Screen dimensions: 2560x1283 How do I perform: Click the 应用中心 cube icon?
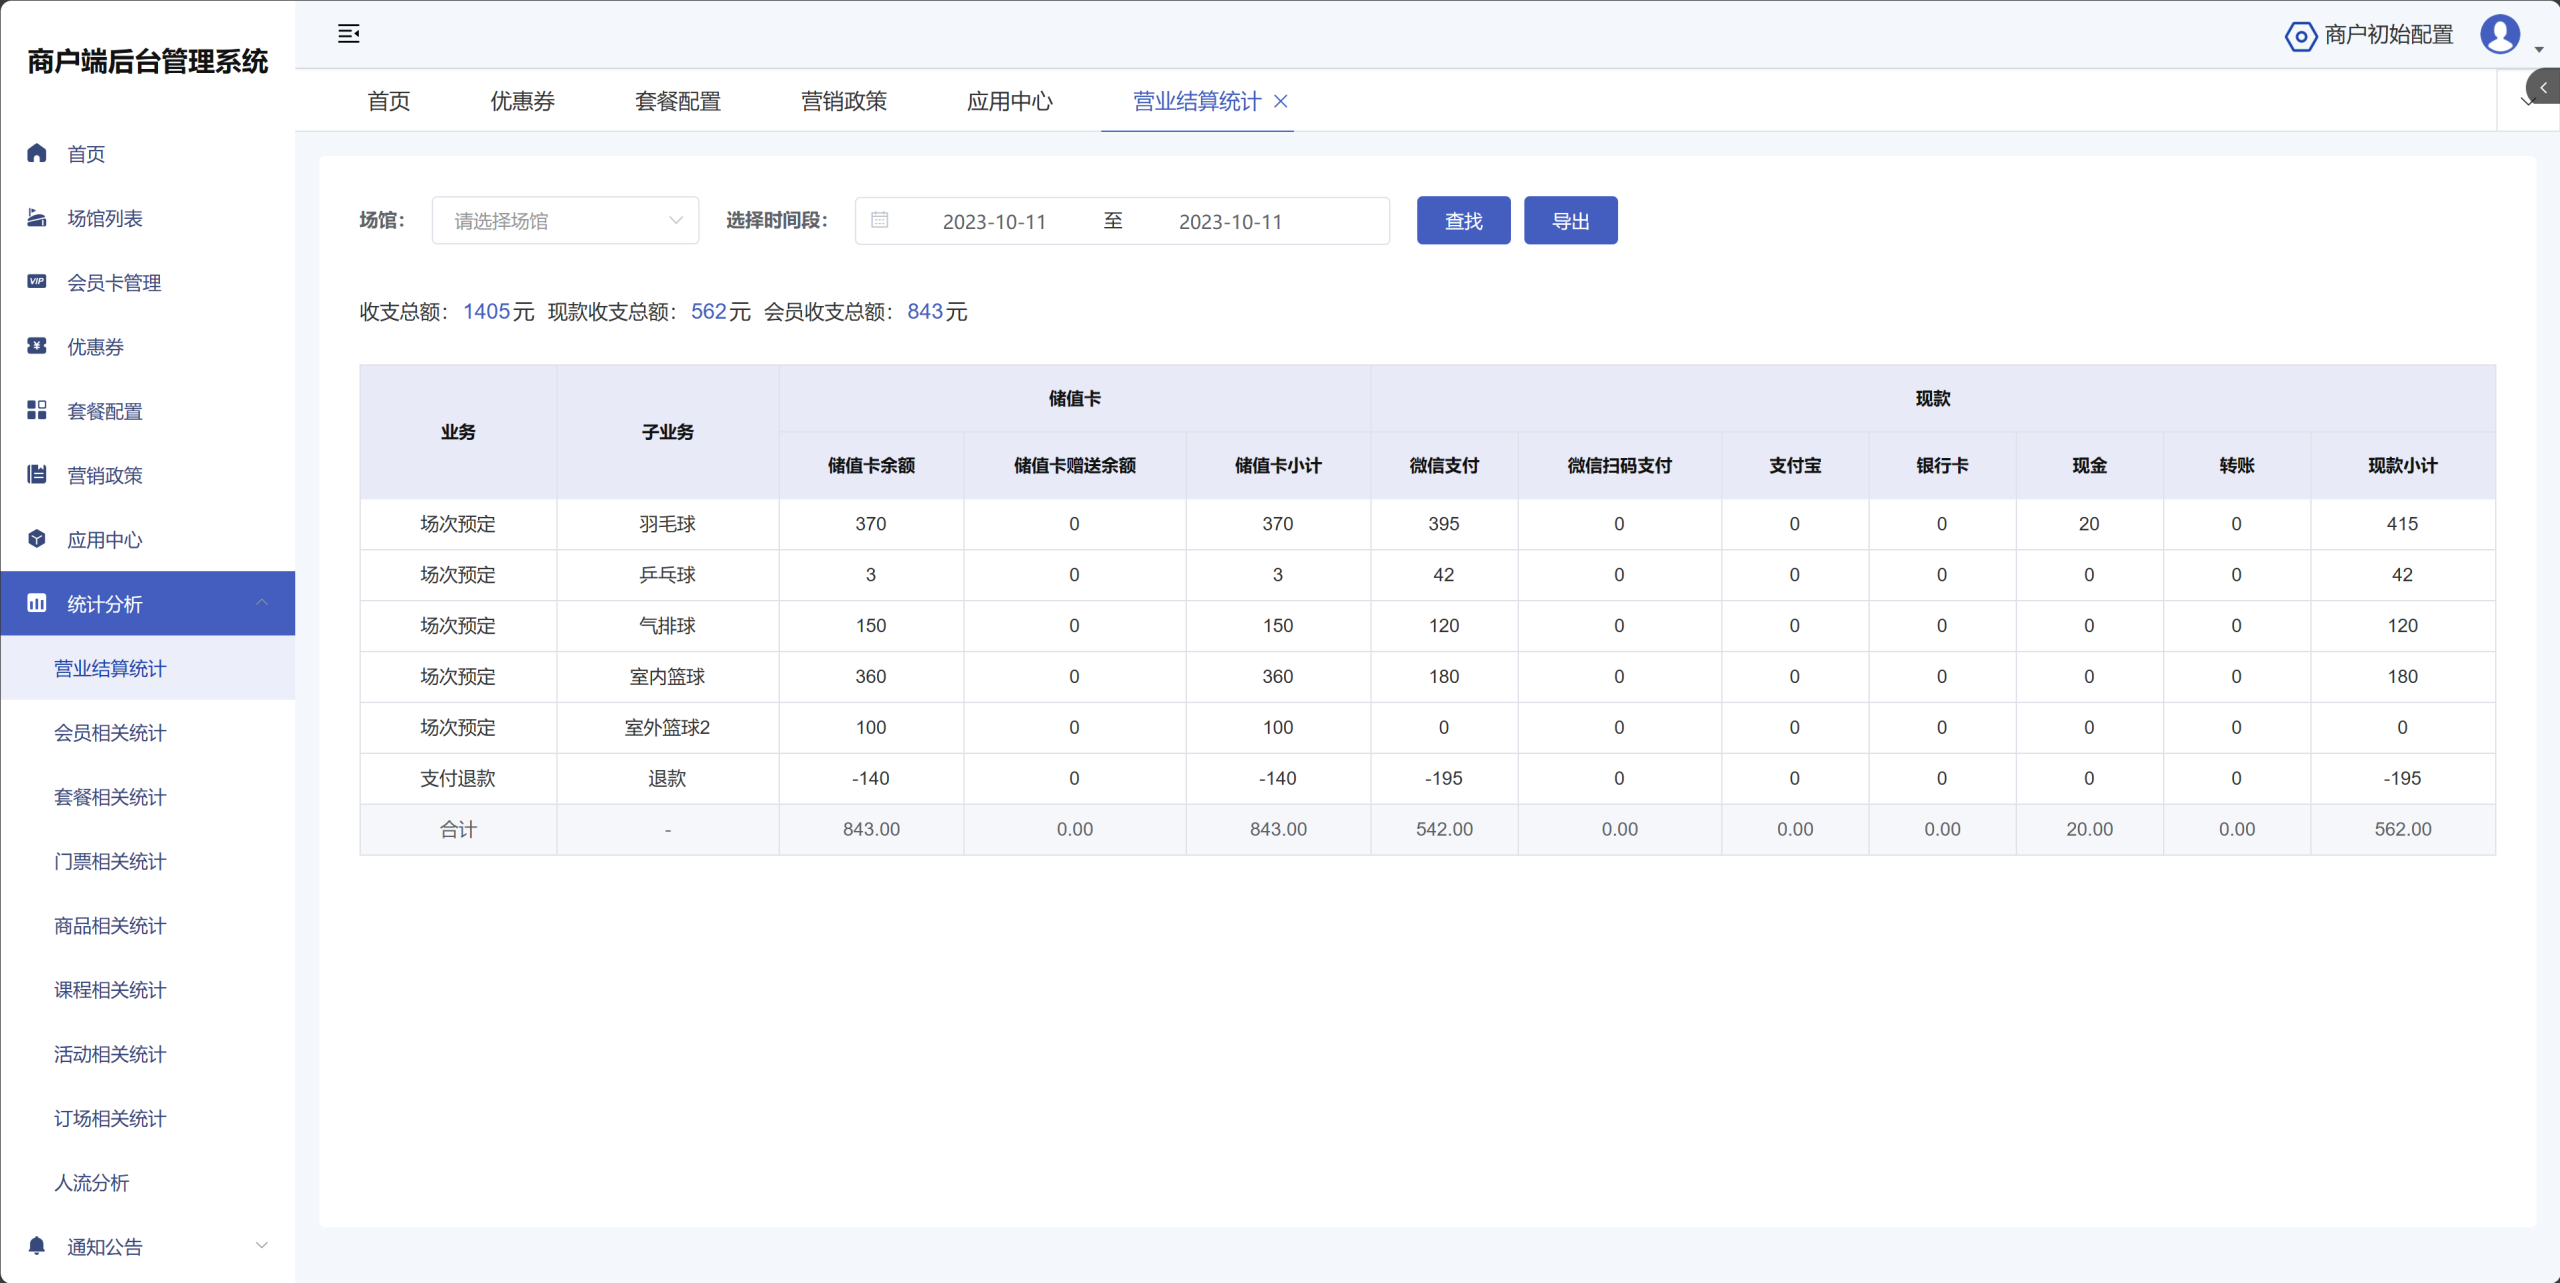37,539
